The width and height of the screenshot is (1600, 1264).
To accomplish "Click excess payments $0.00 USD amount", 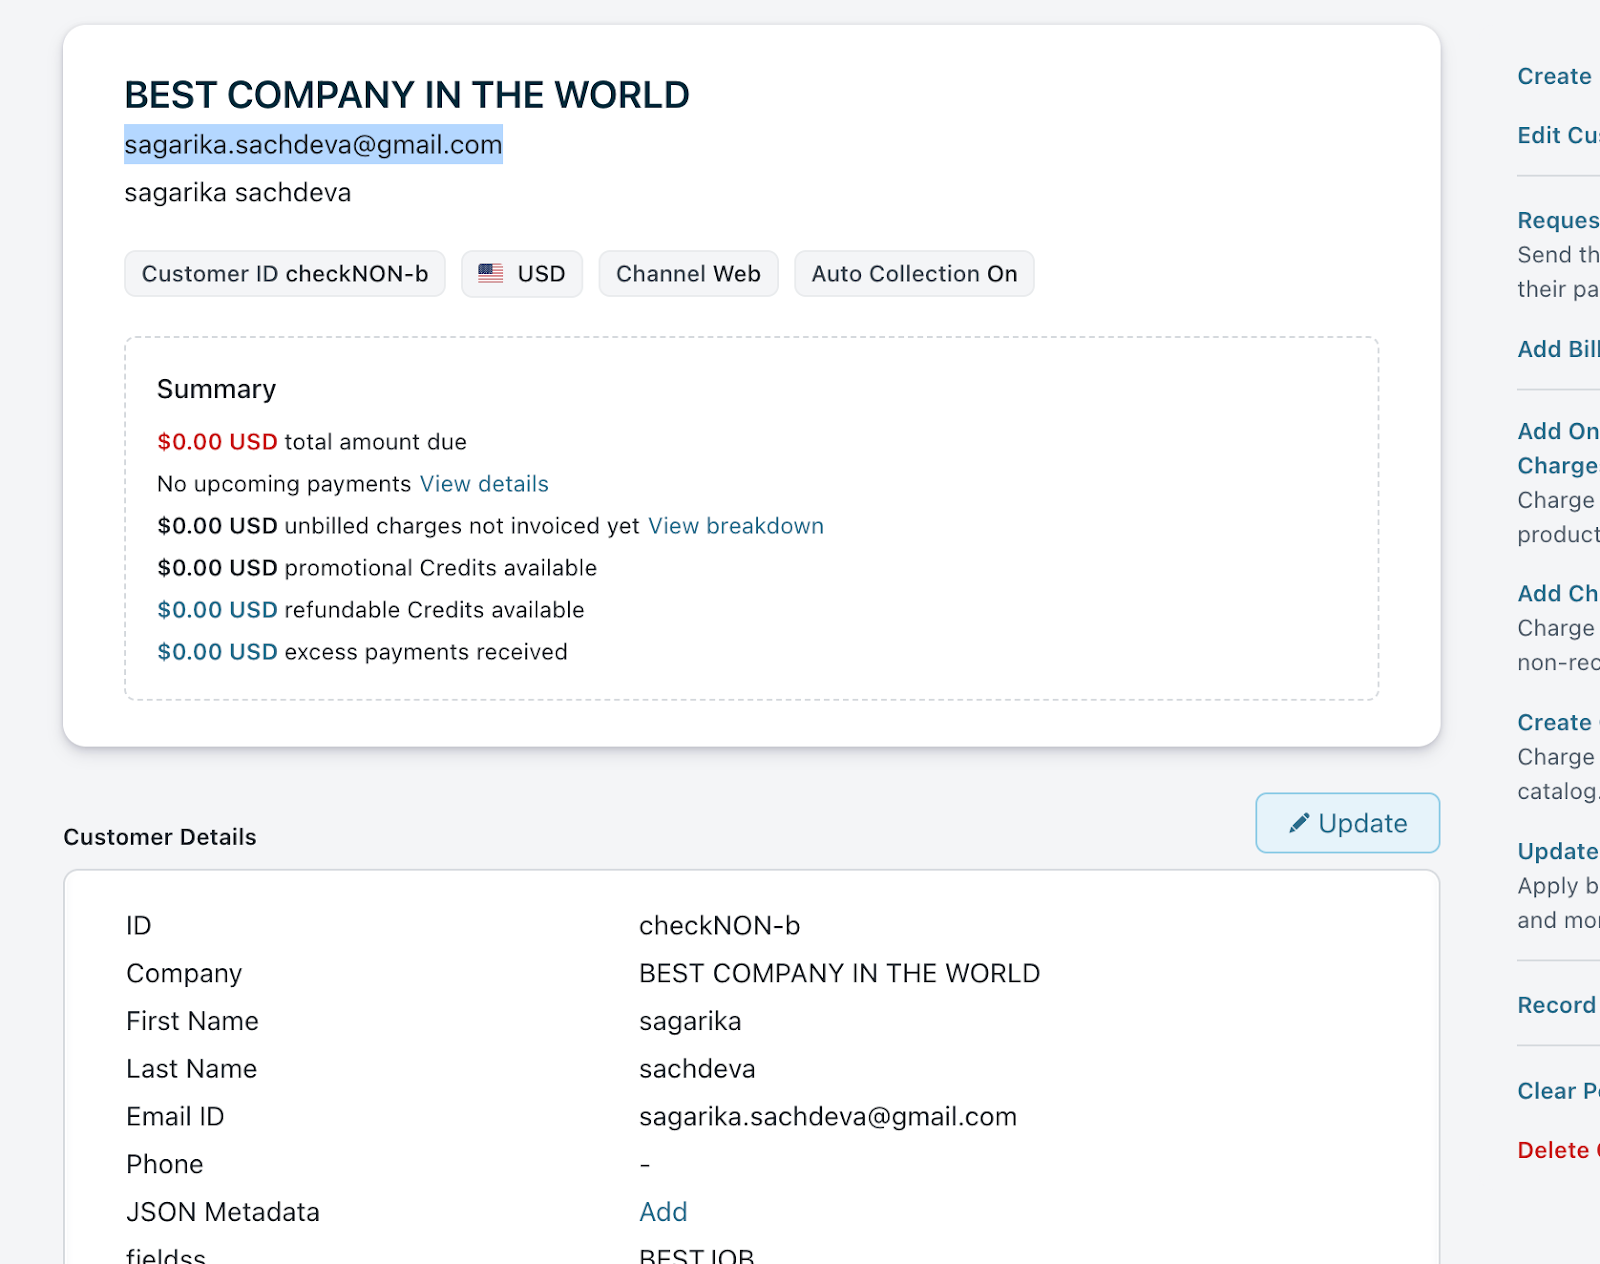I will (x=217, y=652).
